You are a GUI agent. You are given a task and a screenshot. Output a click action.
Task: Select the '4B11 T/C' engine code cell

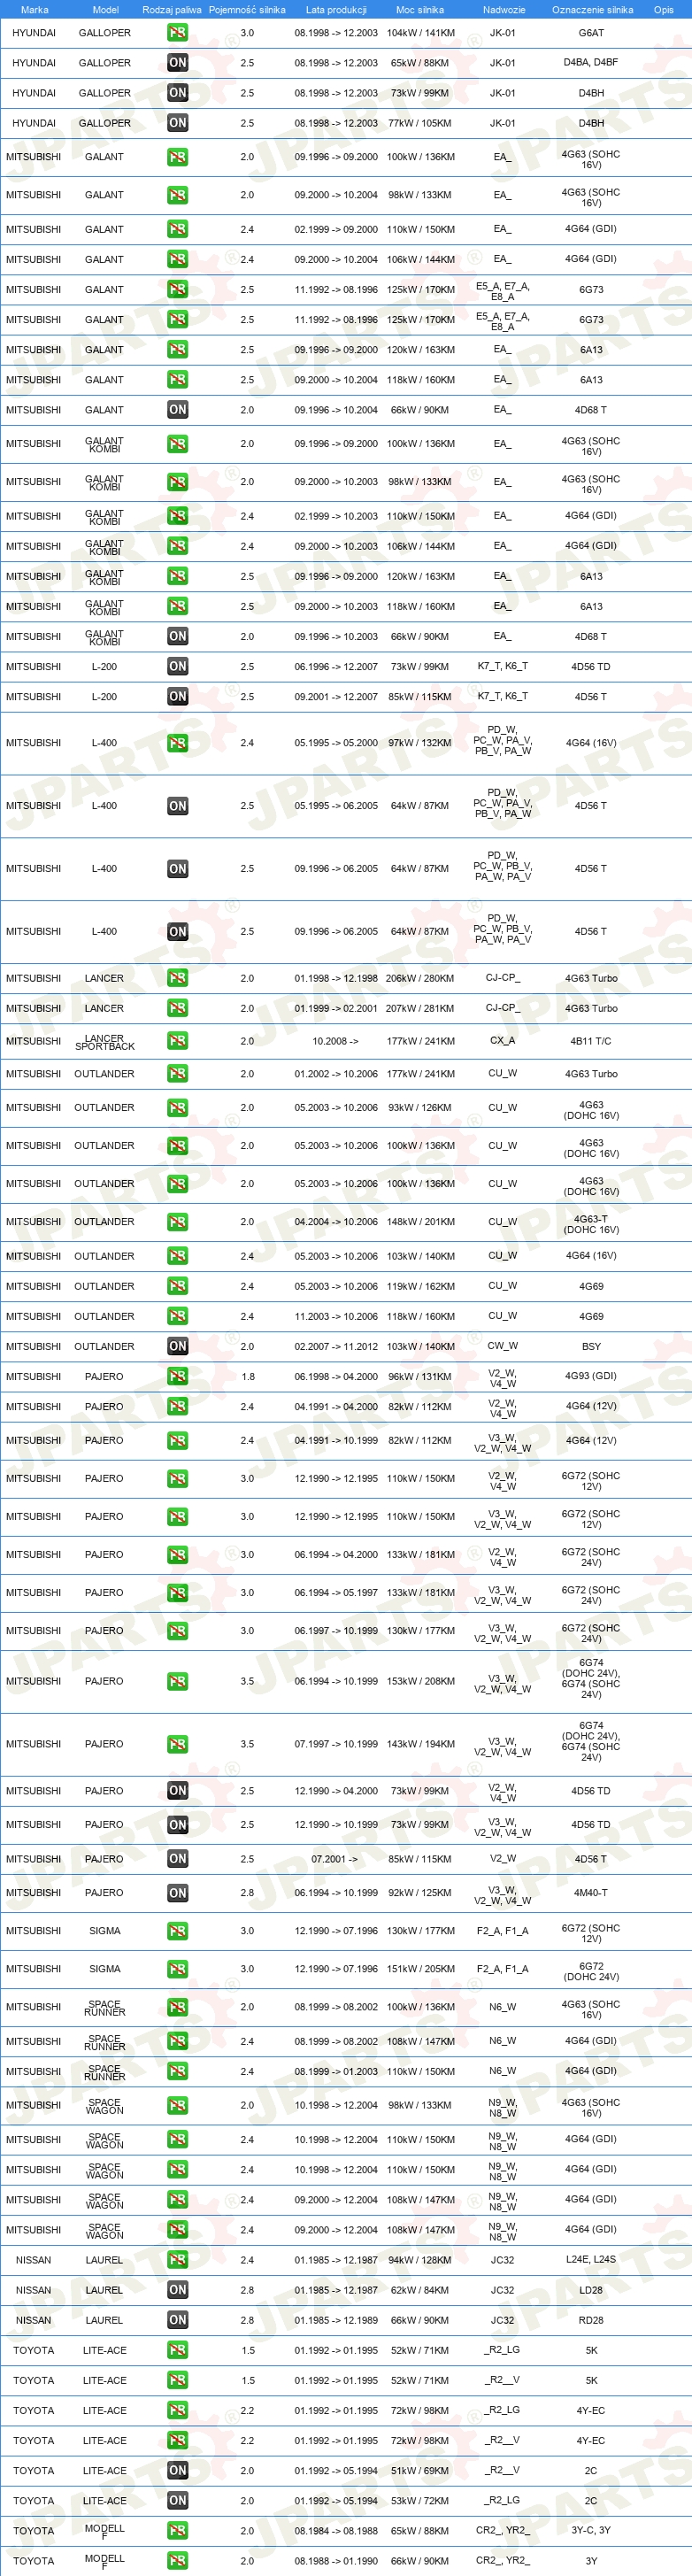[591, 1041]
